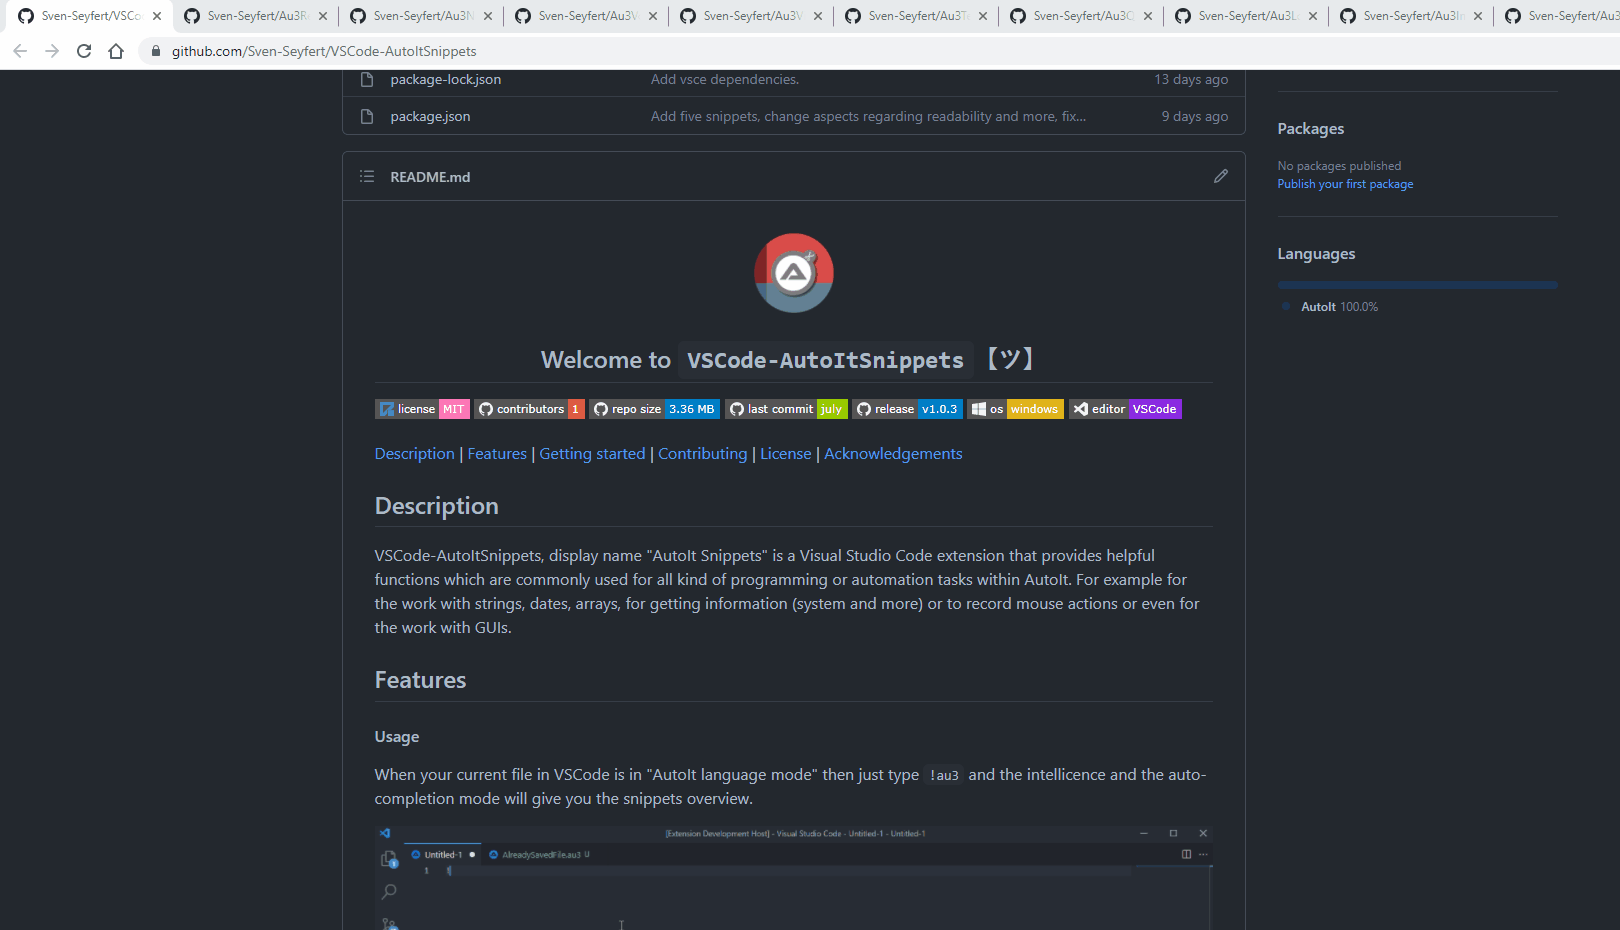Screen dimensions: 1620x930
Task: Jump to the Features section link
Action: pyautogui.click(x=497, y=454)
